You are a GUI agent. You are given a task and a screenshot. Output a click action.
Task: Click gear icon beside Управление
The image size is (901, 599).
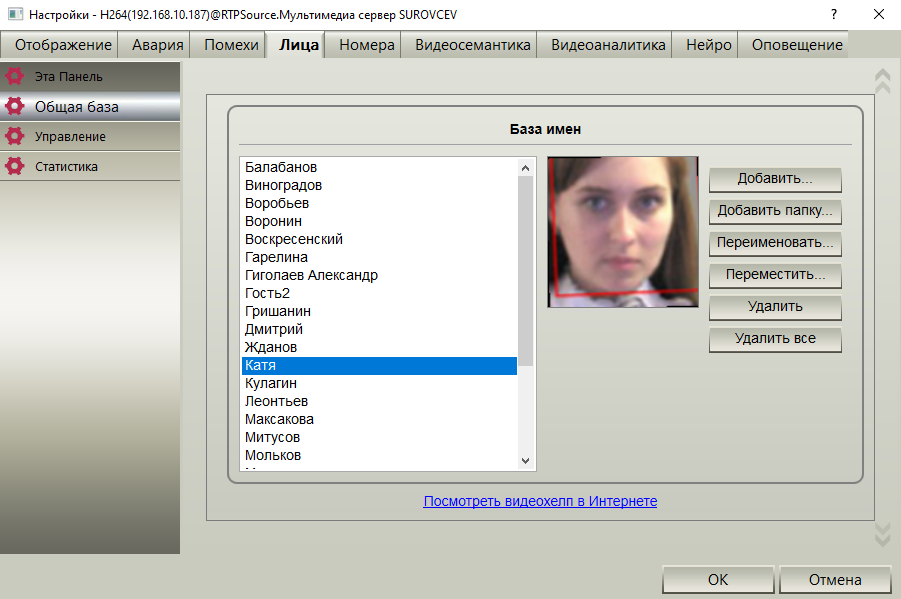pos(14,136)
